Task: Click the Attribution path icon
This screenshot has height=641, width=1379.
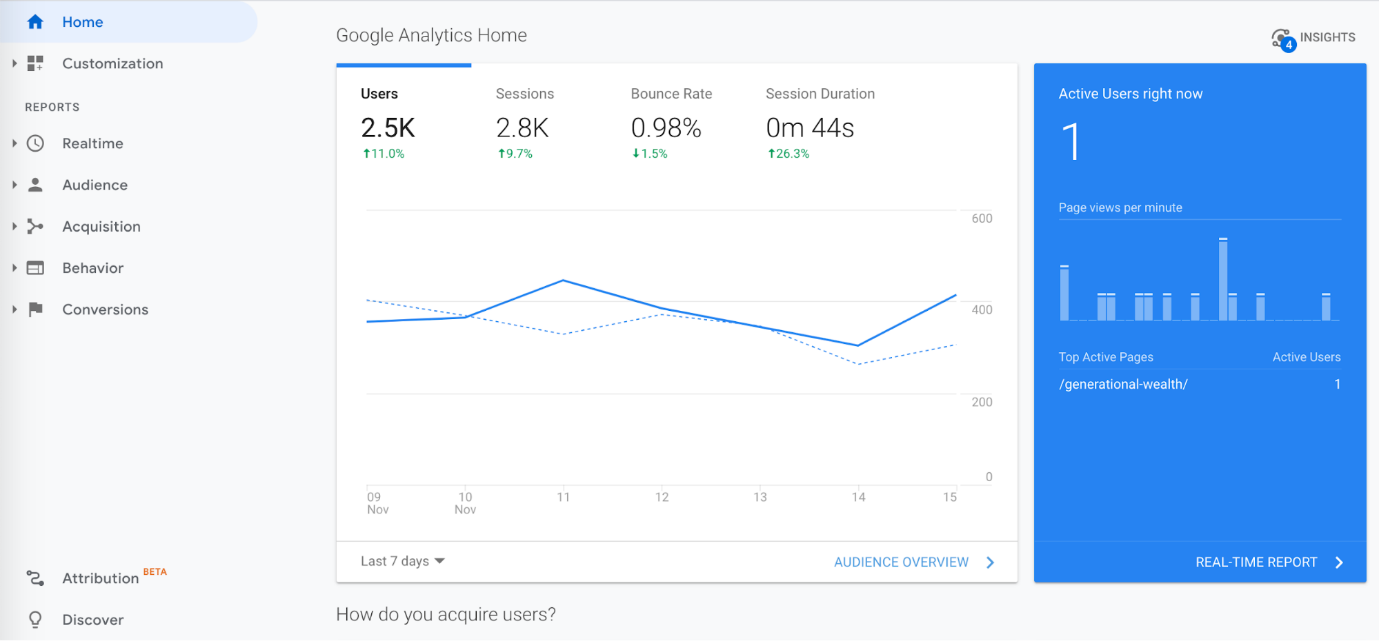Action: coord(35,579)
